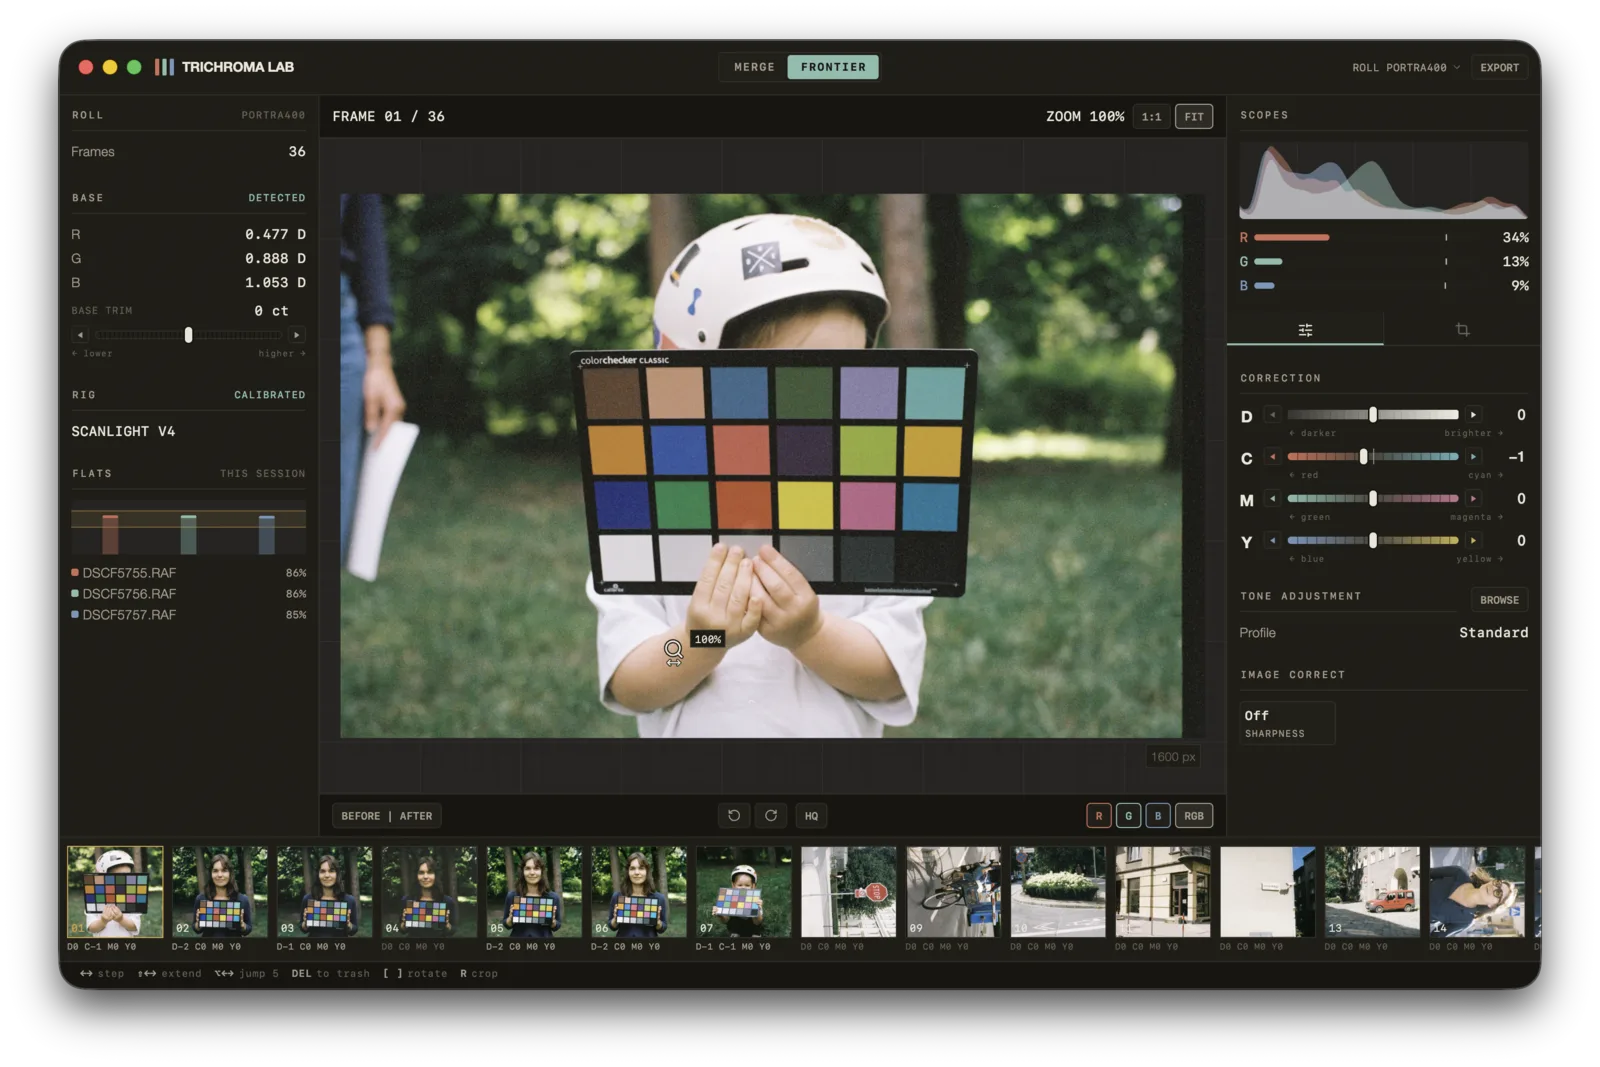The image size is (1600, 1067).
Task: Click the SCANLIGHT V4 rig name
Action: (x=123, y=431)
